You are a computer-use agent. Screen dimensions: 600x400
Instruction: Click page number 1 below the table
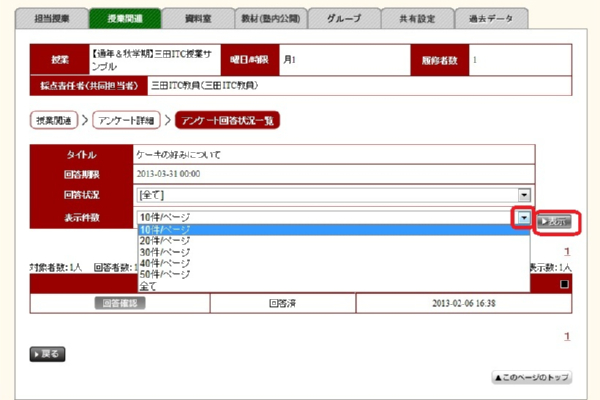[565, 337]
